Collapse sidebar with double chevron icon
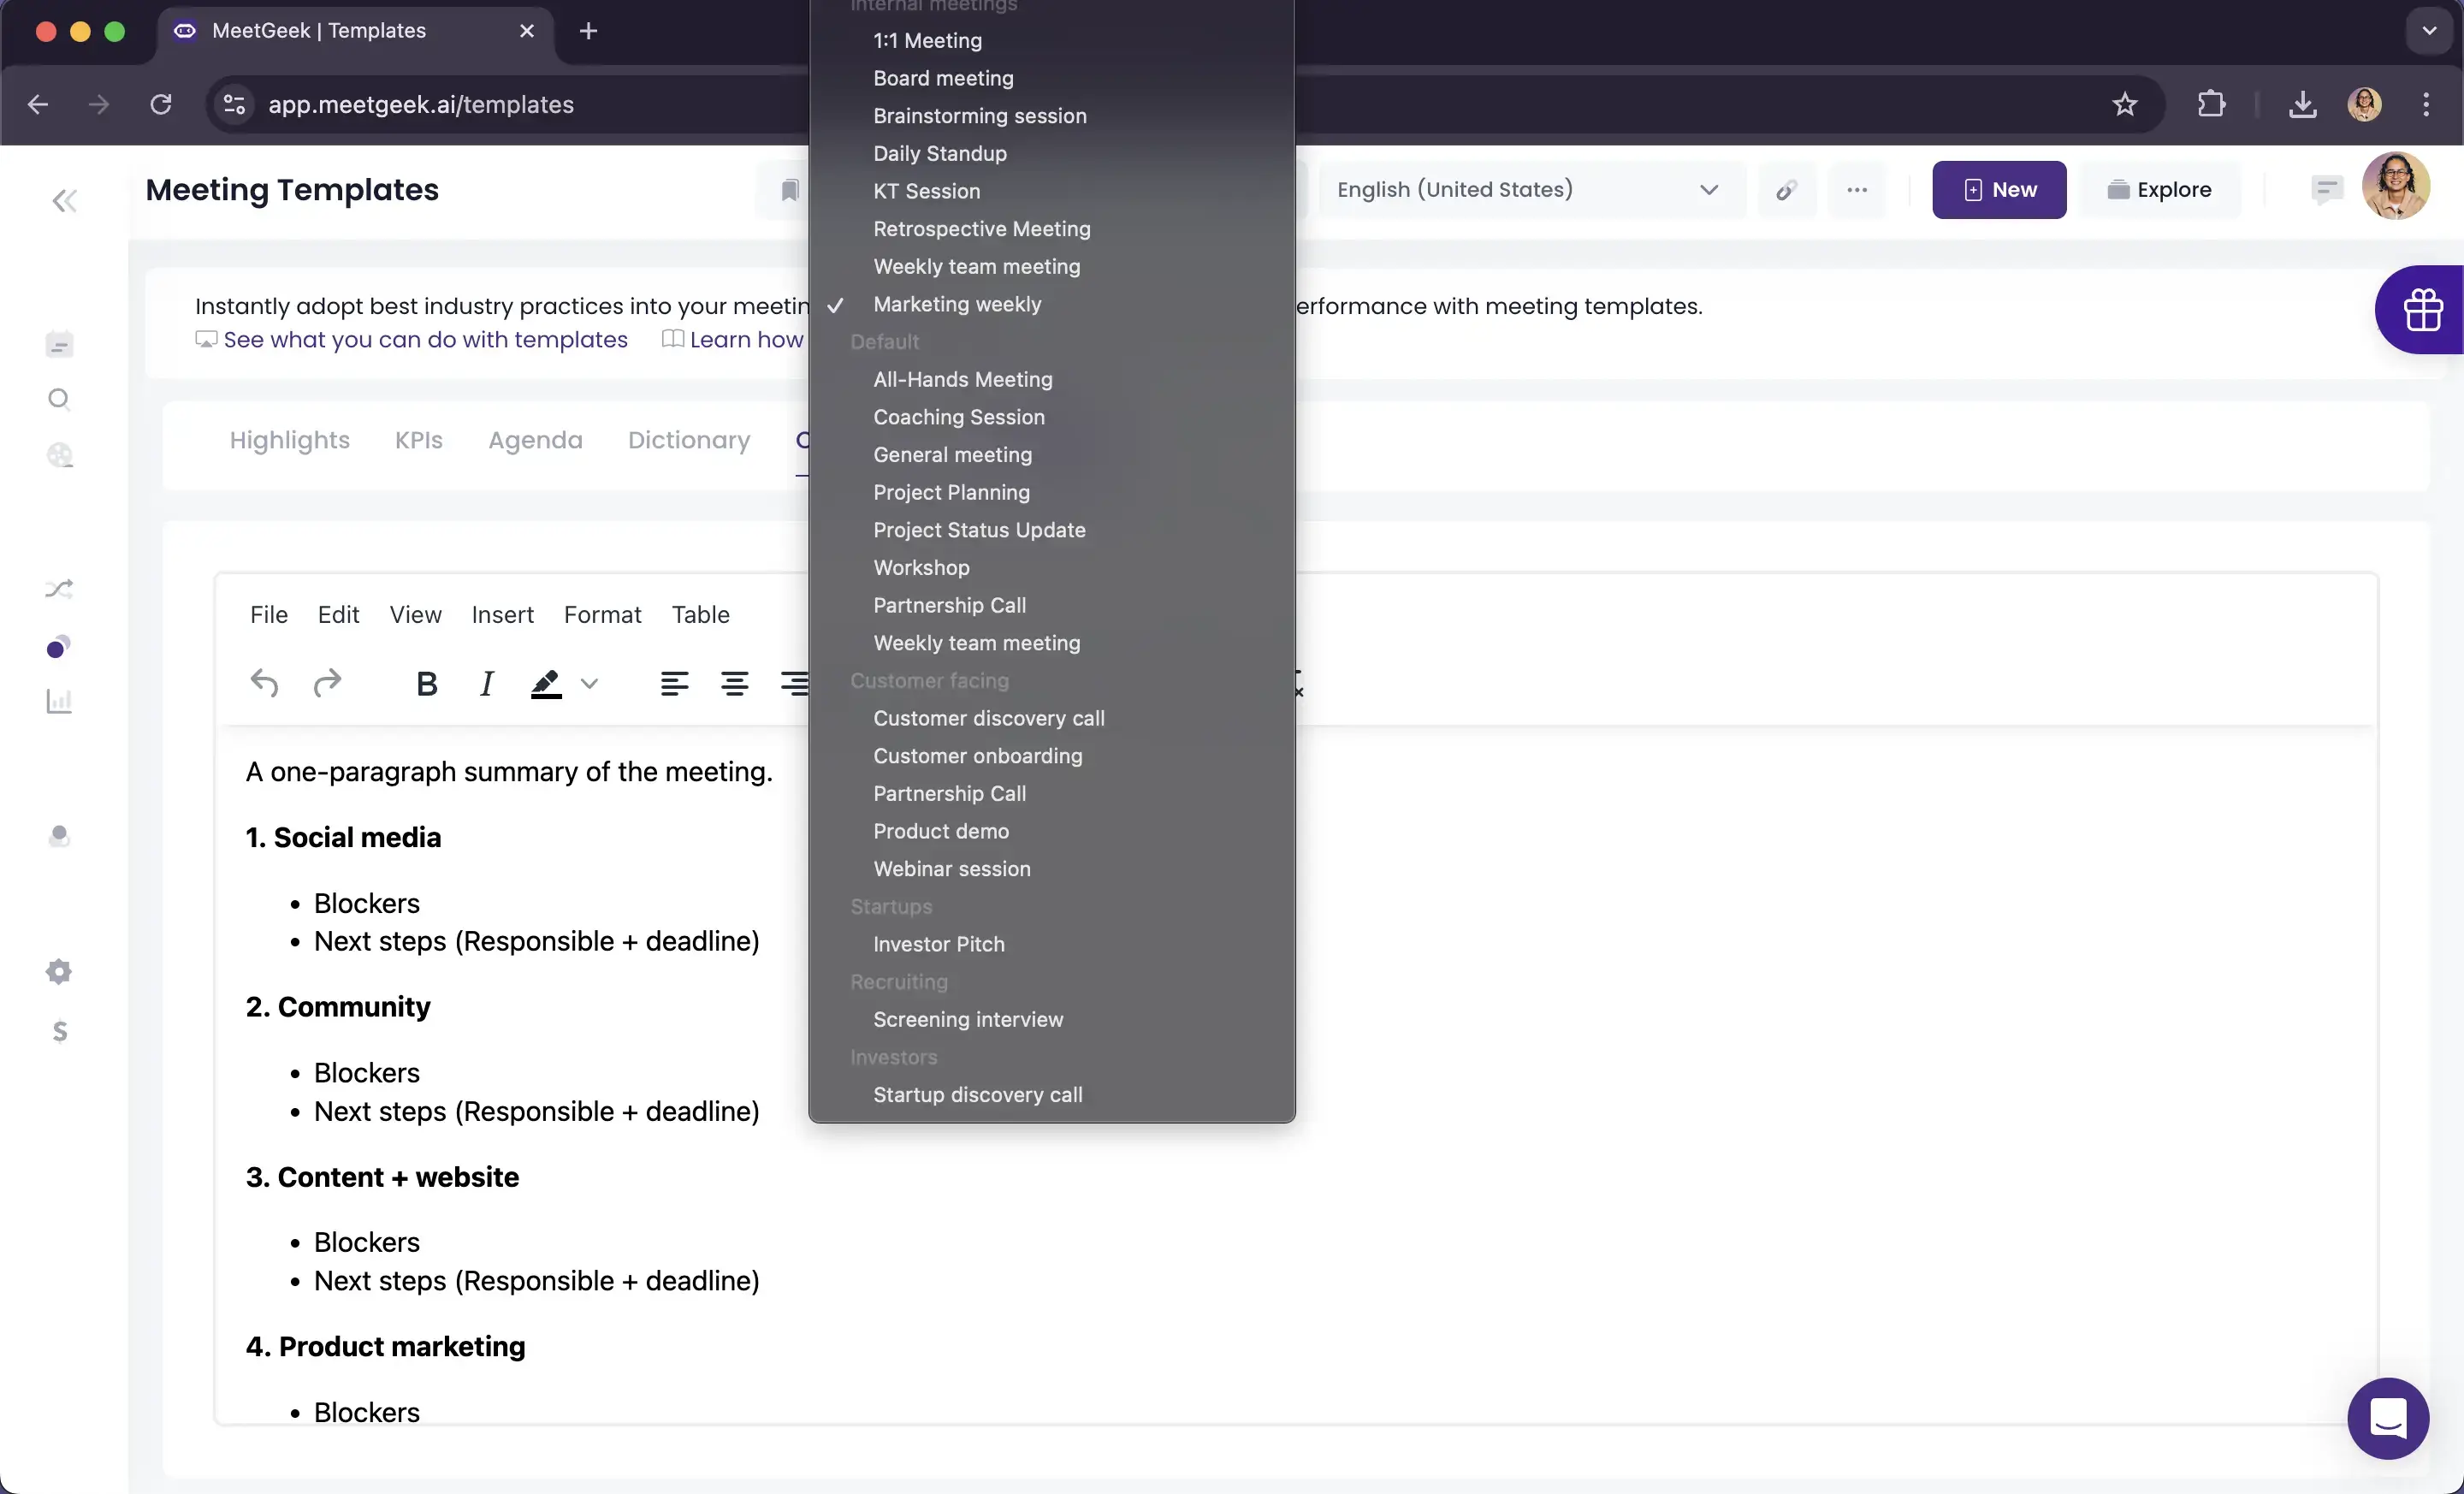This screenshot has width=2464, height=1494. pyautogui.click(x=64, y=201)
